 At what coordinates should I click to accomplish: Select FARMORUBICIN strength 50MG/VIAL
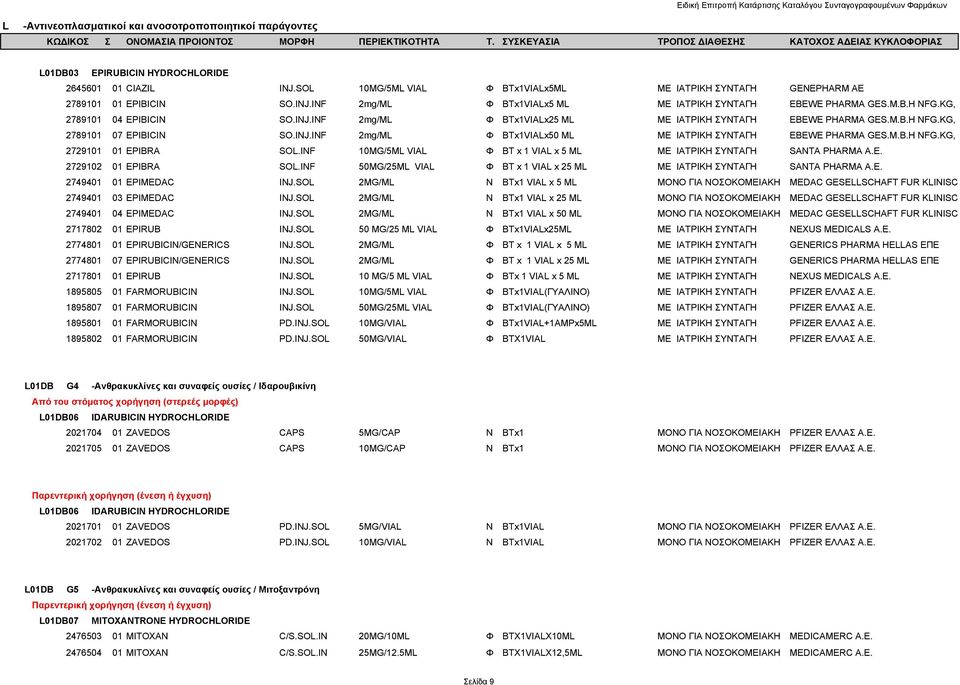[x=382, y=339]
